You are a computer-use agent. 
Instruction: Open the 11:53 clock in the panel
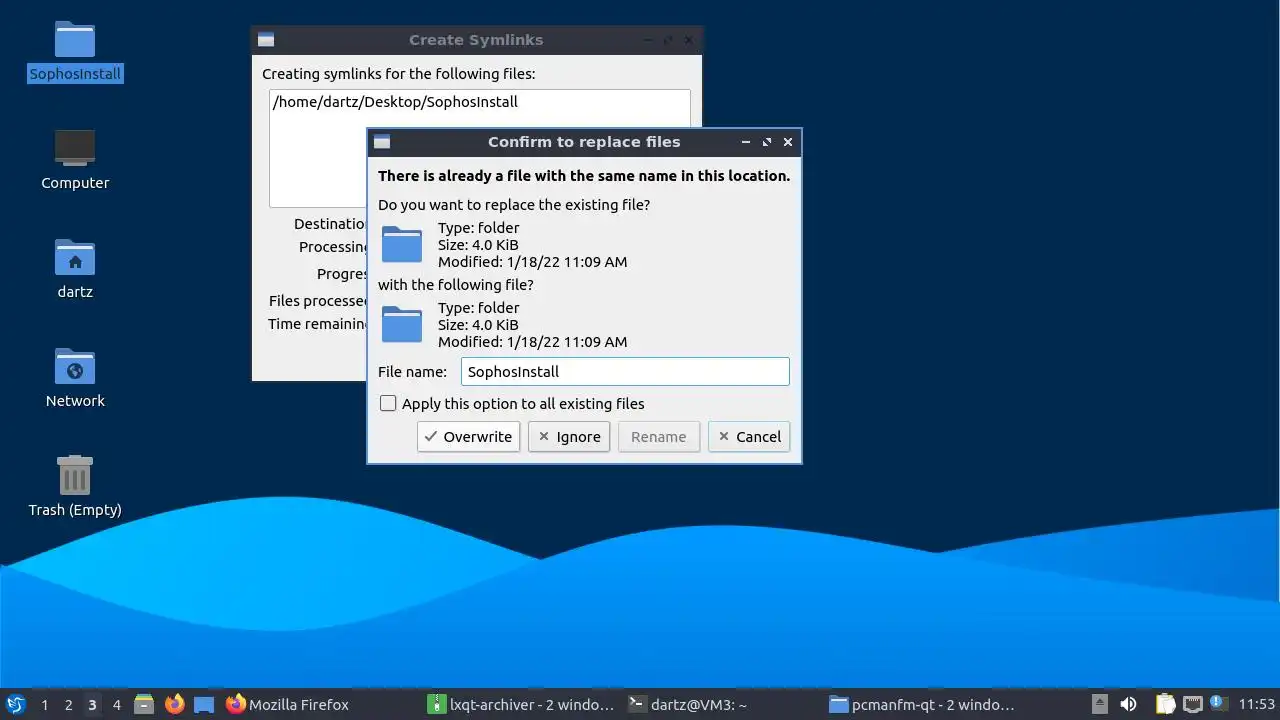tap(1256, 704)
